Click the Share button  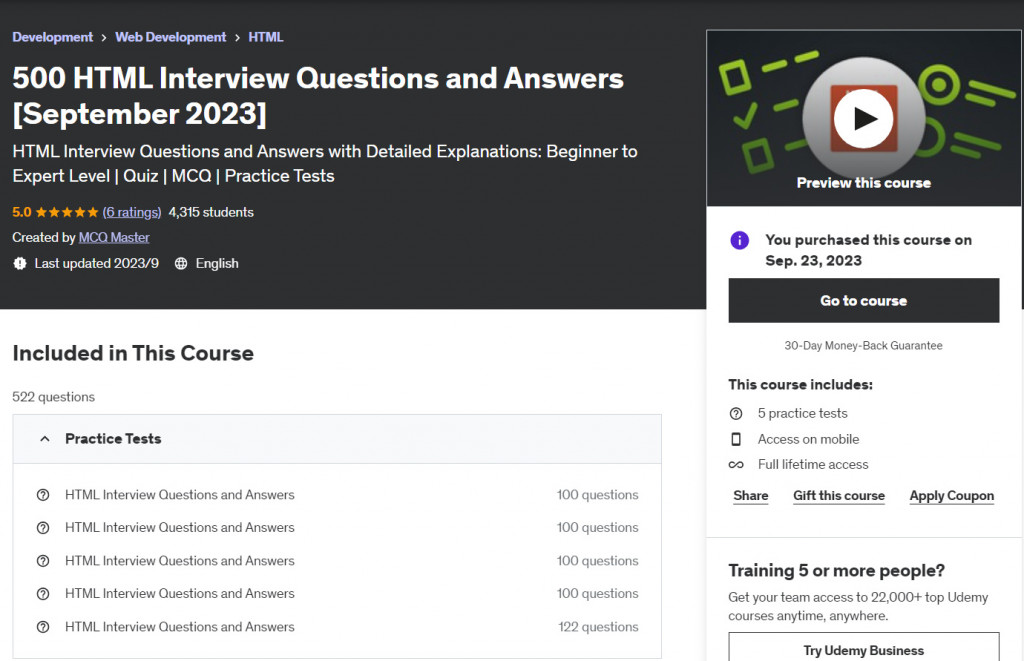coord(750,496)
